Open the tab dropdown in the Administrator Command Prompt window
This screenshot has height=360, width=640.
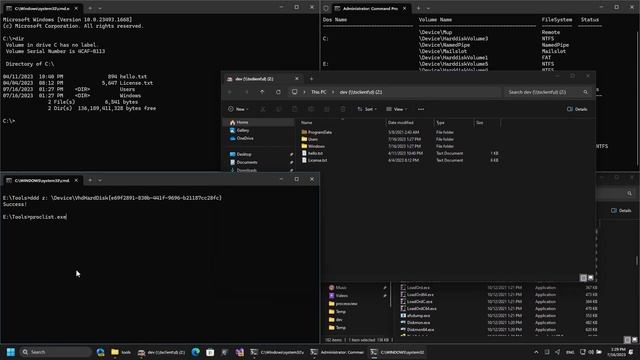point(428,8)
